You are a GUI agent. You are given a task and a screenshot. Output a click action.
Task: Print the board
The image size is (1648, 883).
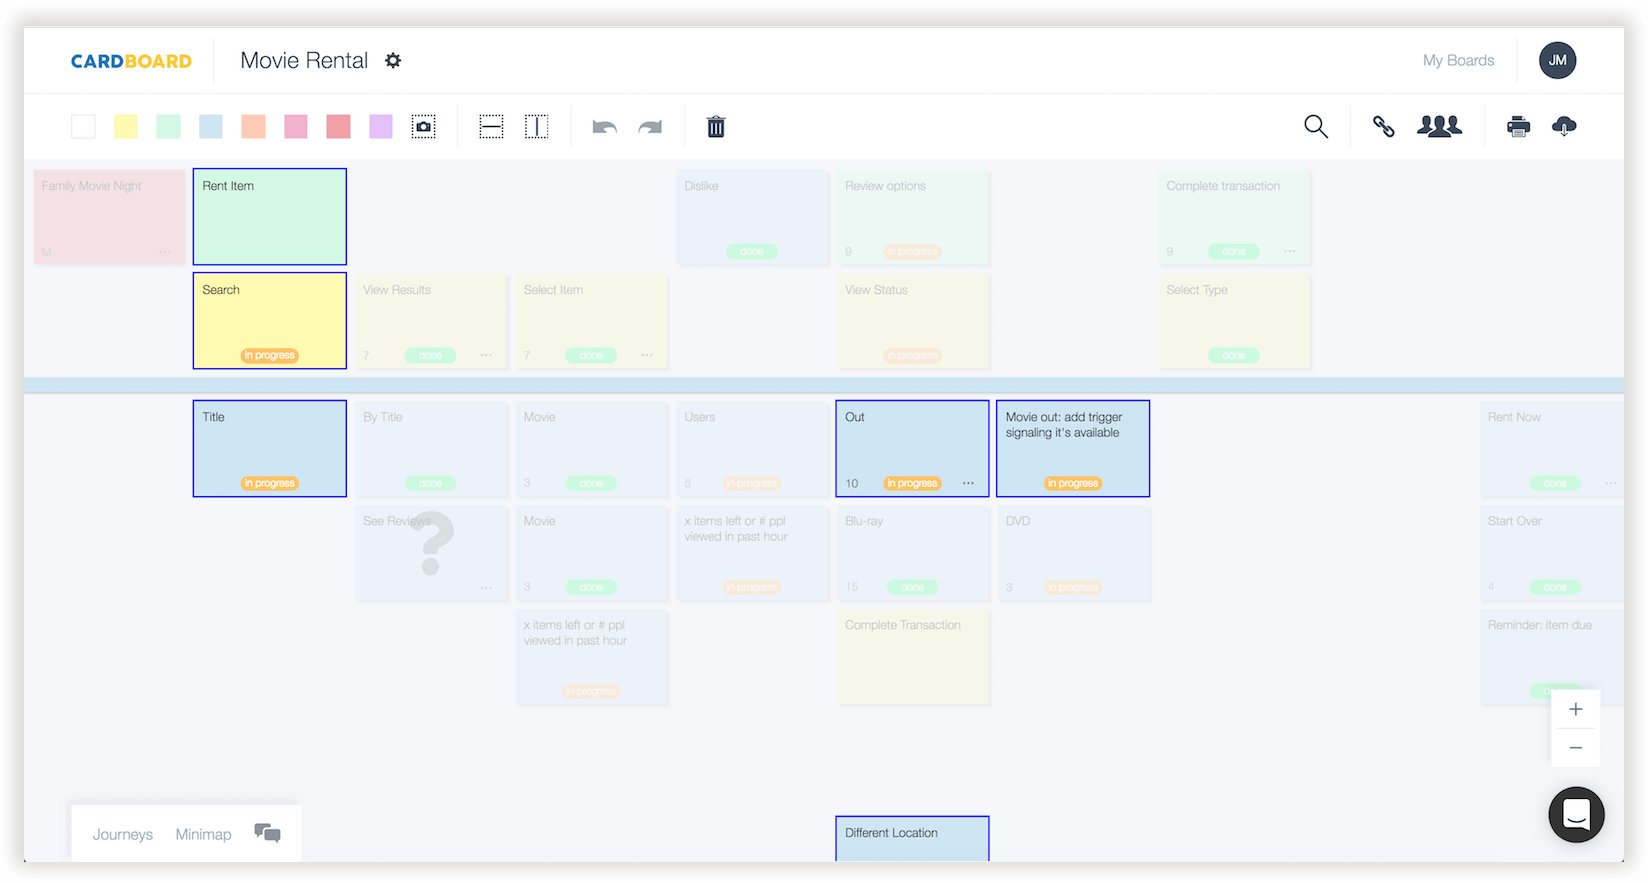pos(1519,126)
